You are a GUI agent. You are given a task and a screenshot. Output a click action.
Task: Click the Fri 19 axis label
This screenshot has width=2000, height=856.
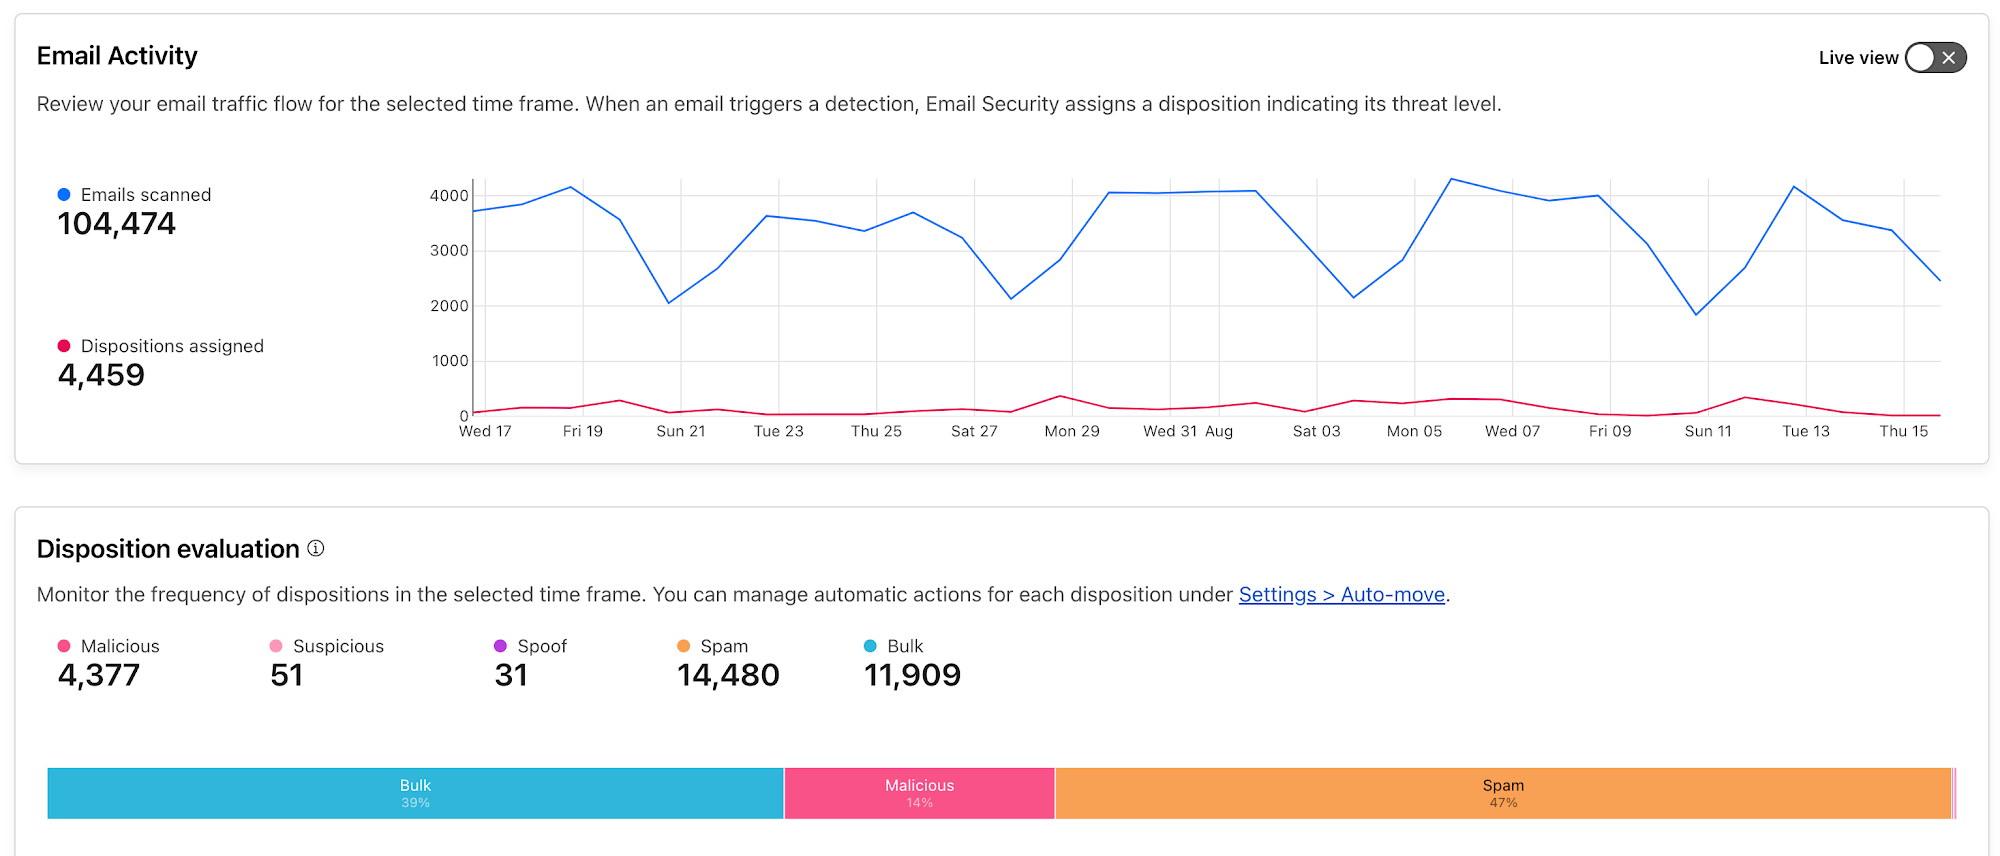pyautogui.click(x=583, y=431)
